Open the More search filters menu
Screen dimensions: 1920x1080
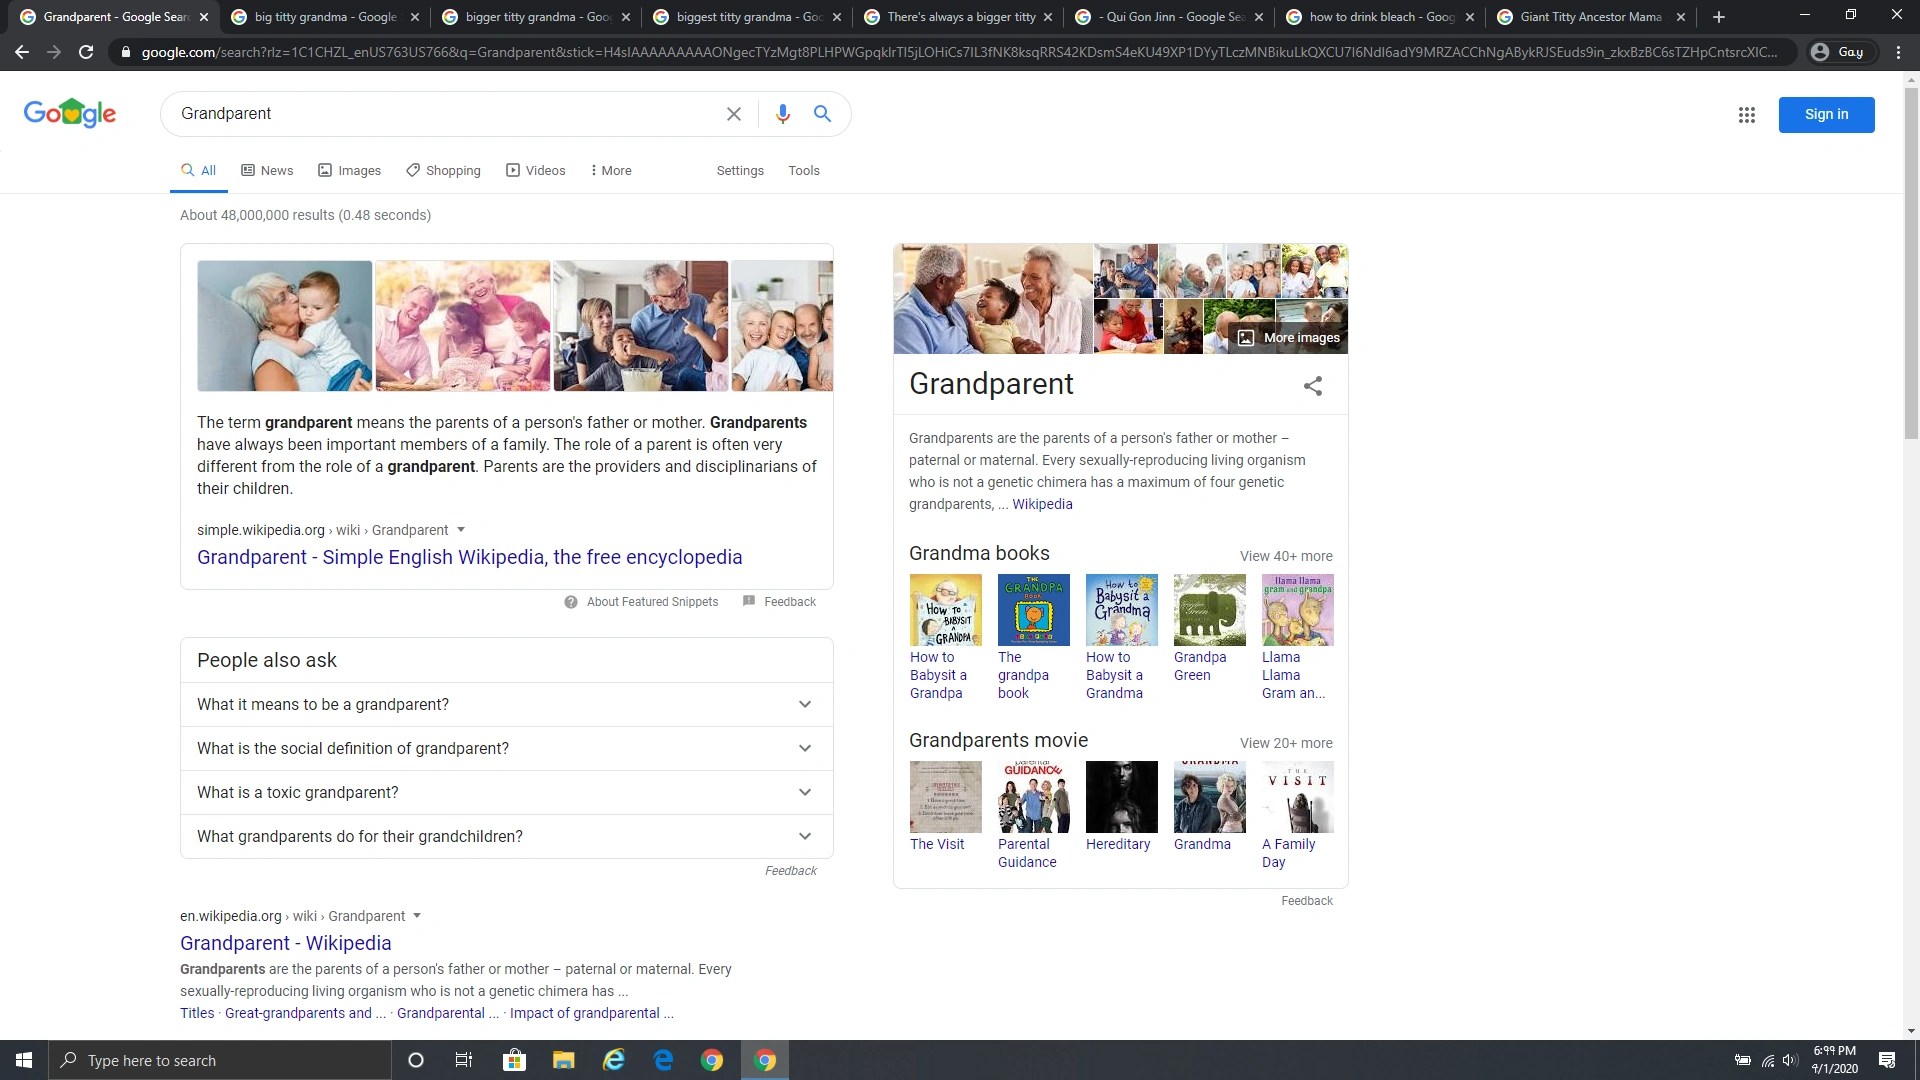coord(611,171)
